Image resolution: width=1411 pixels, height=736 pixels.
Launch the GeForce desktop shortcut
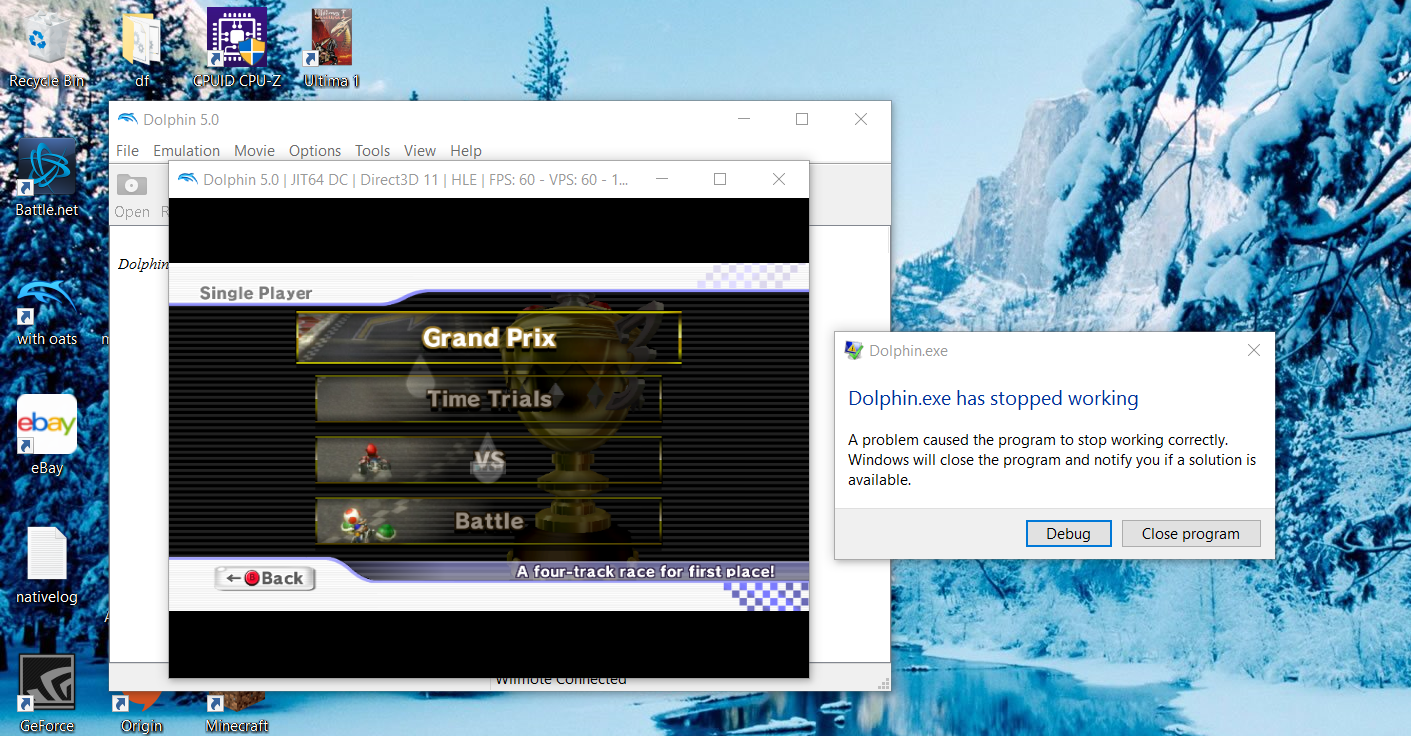pyautogui.click(x=47, y=694)
